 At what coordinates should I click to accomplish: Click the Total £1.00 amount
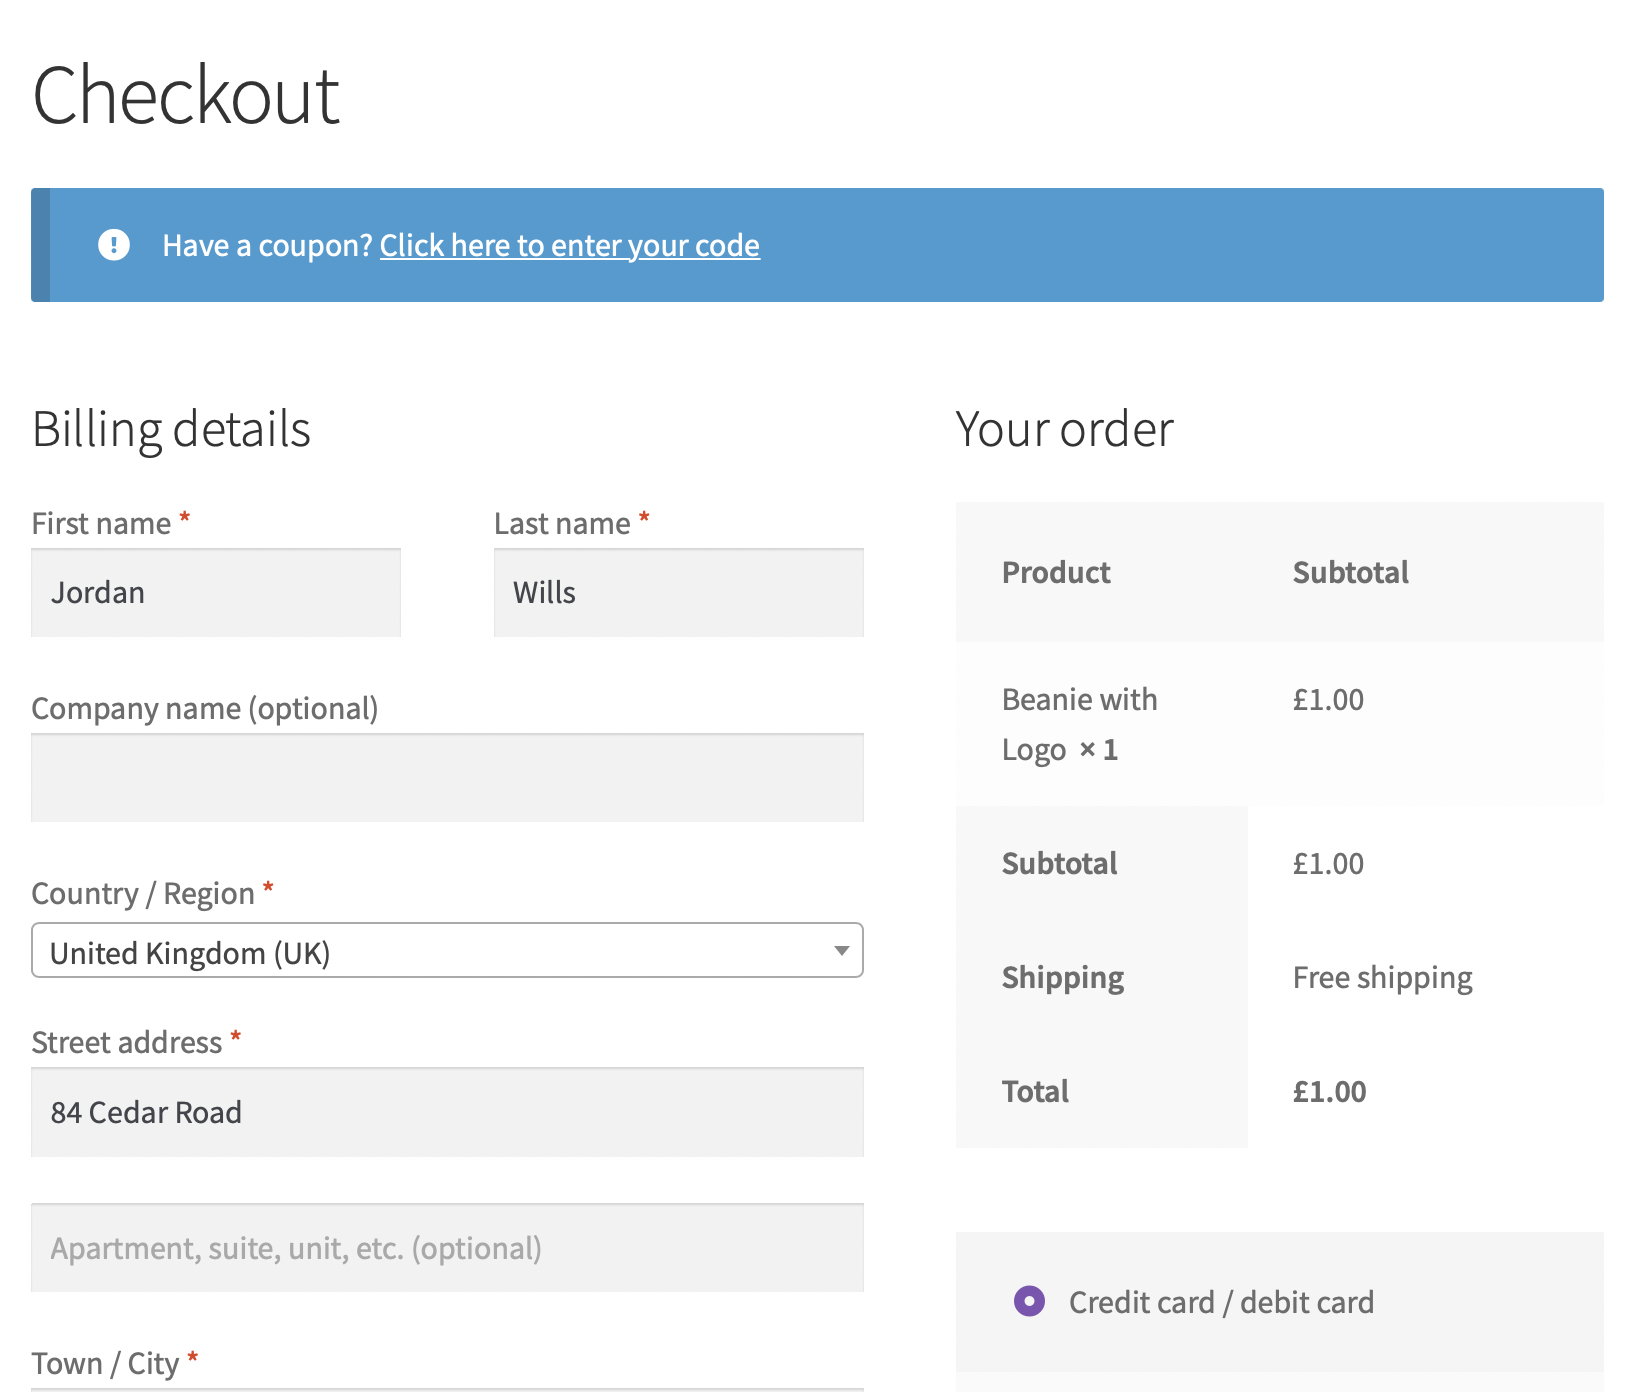(1329, 1091)
